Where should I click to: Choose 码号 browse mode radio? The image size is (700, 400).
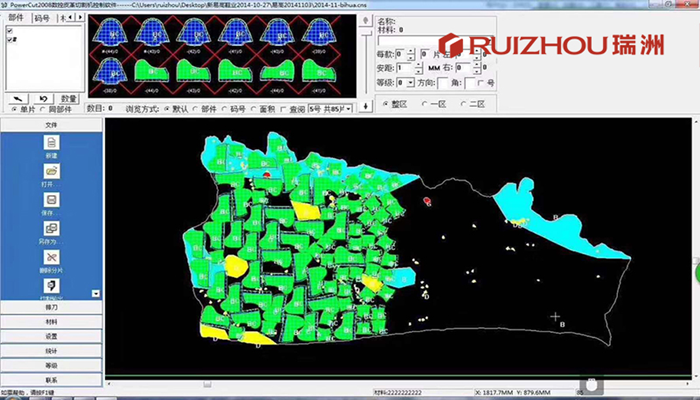[x=225, y=109]
